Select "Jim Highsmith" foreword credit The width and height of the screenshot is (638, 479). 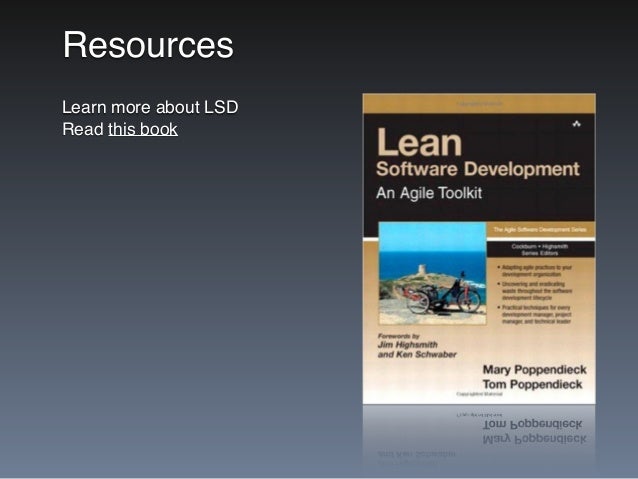[408, 345]
